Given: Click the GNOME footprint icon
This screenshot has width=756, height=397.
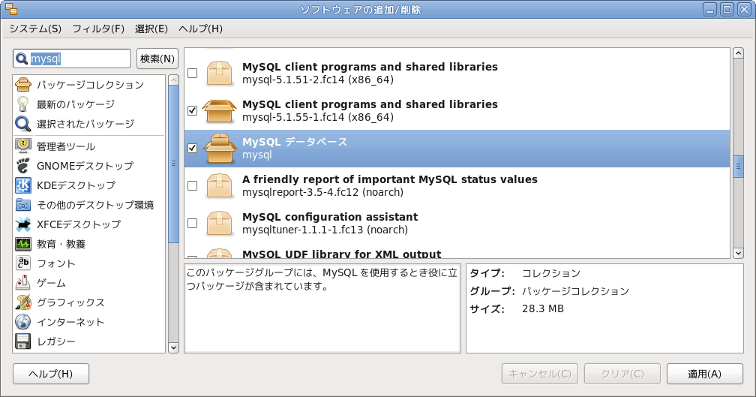Looking at the screenshot, I should click(23, 165).
